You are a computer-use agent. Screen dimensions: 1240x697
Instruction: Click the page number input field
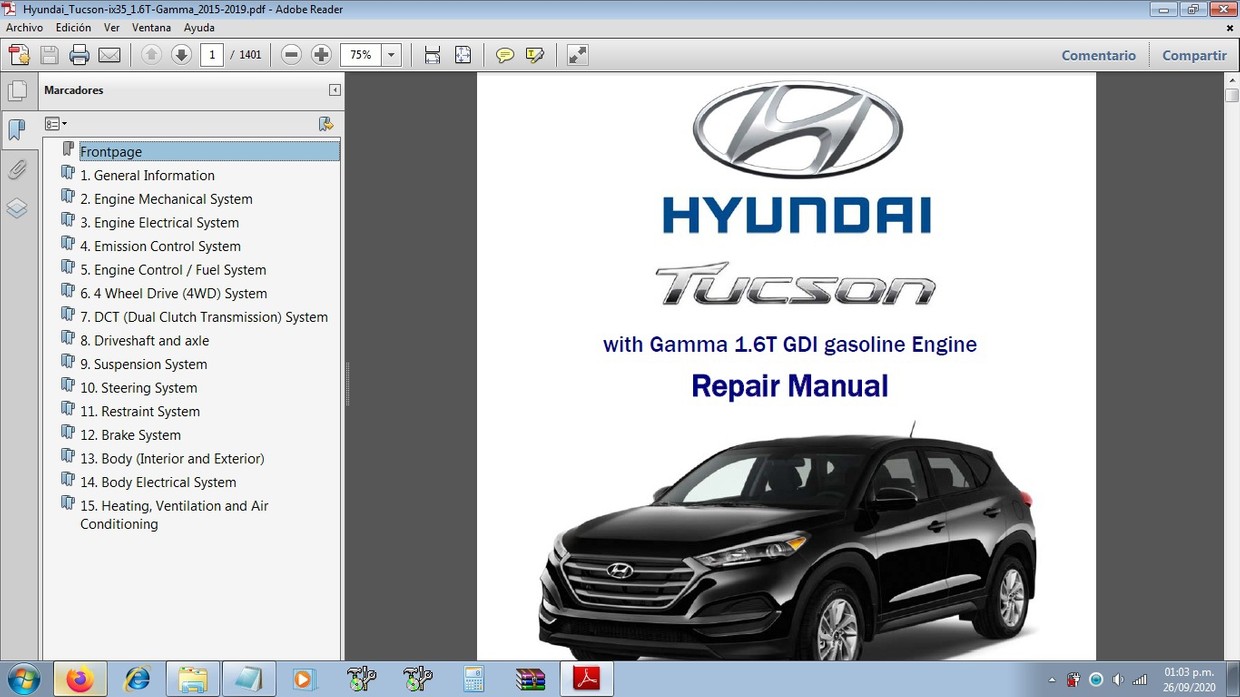click(x=211, y=55)
